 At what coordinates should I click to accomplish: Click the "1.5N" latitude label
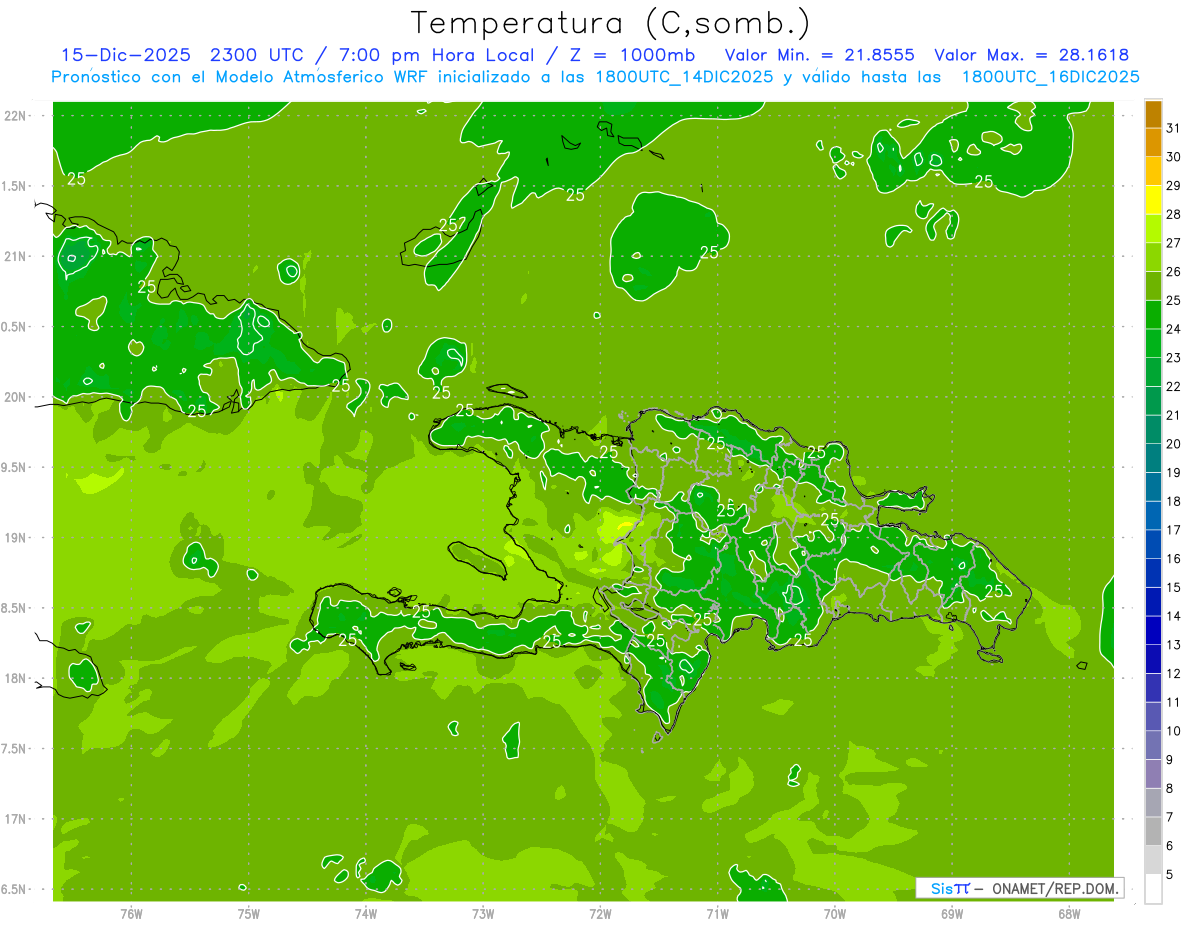[x=15, y=186]
